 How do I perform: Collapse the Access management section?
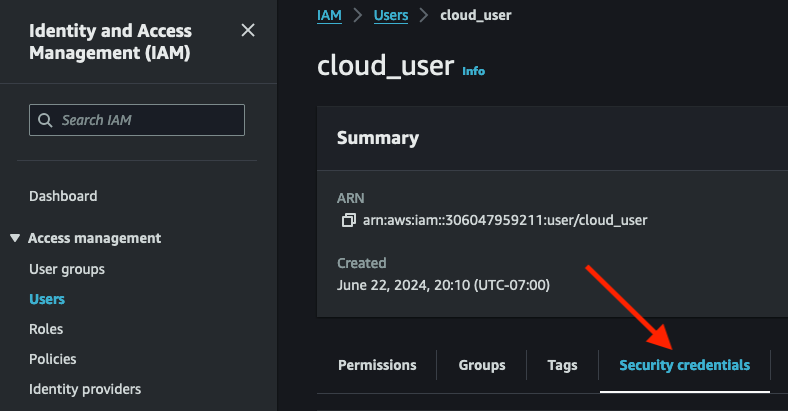15,238
